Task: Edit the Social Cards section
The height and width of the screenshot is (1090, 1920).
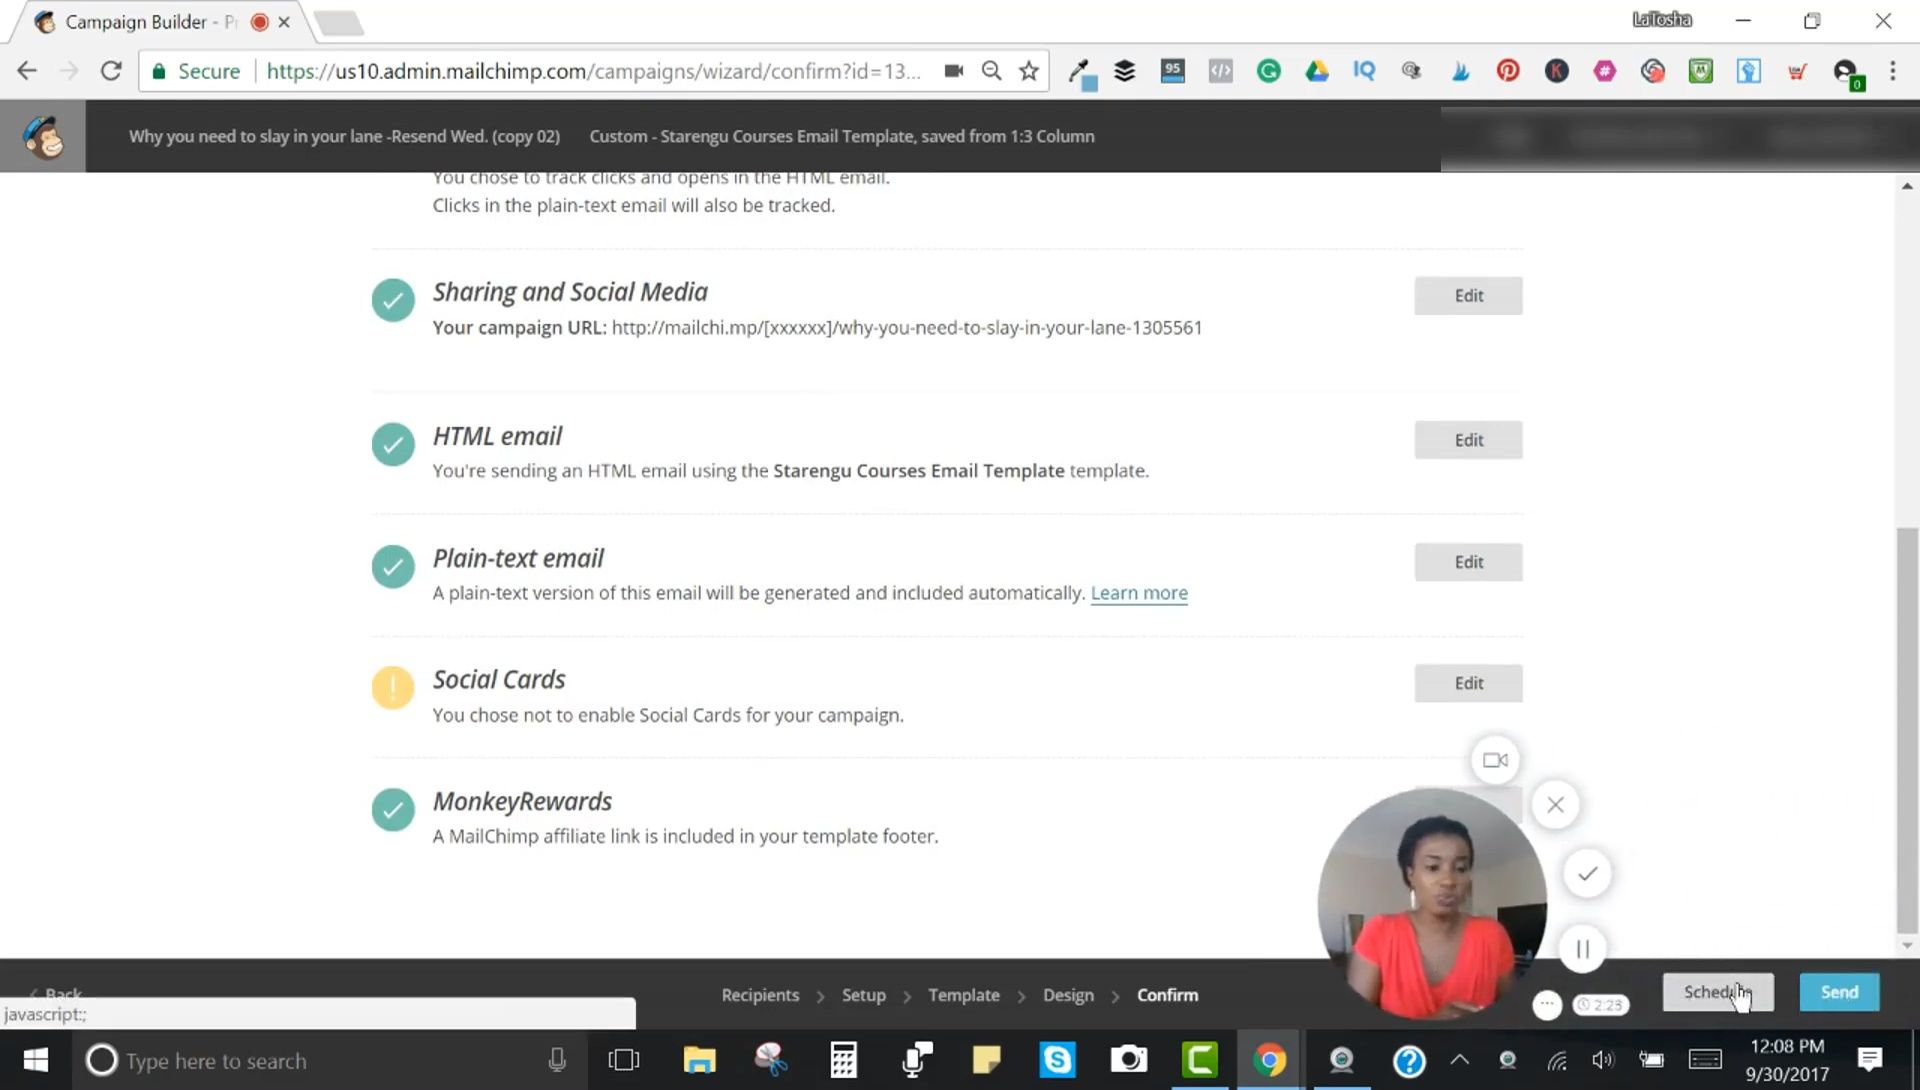Action: [x=1468, y=683]
